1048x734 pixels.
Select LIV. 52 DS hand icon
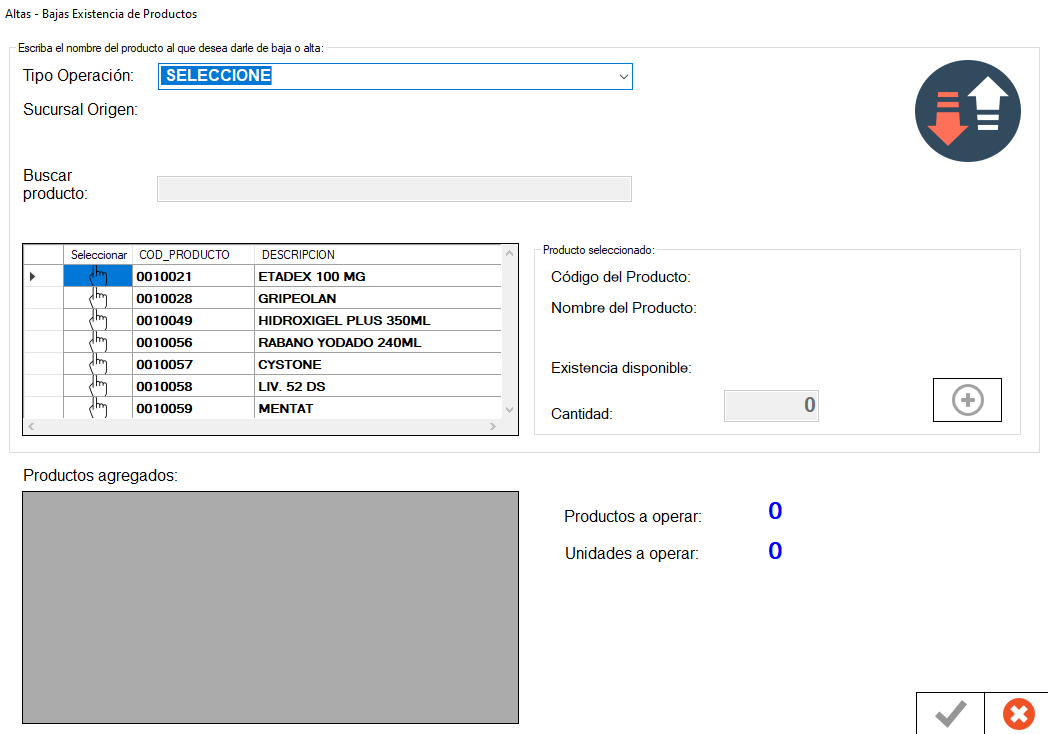[x=98, y=386]
